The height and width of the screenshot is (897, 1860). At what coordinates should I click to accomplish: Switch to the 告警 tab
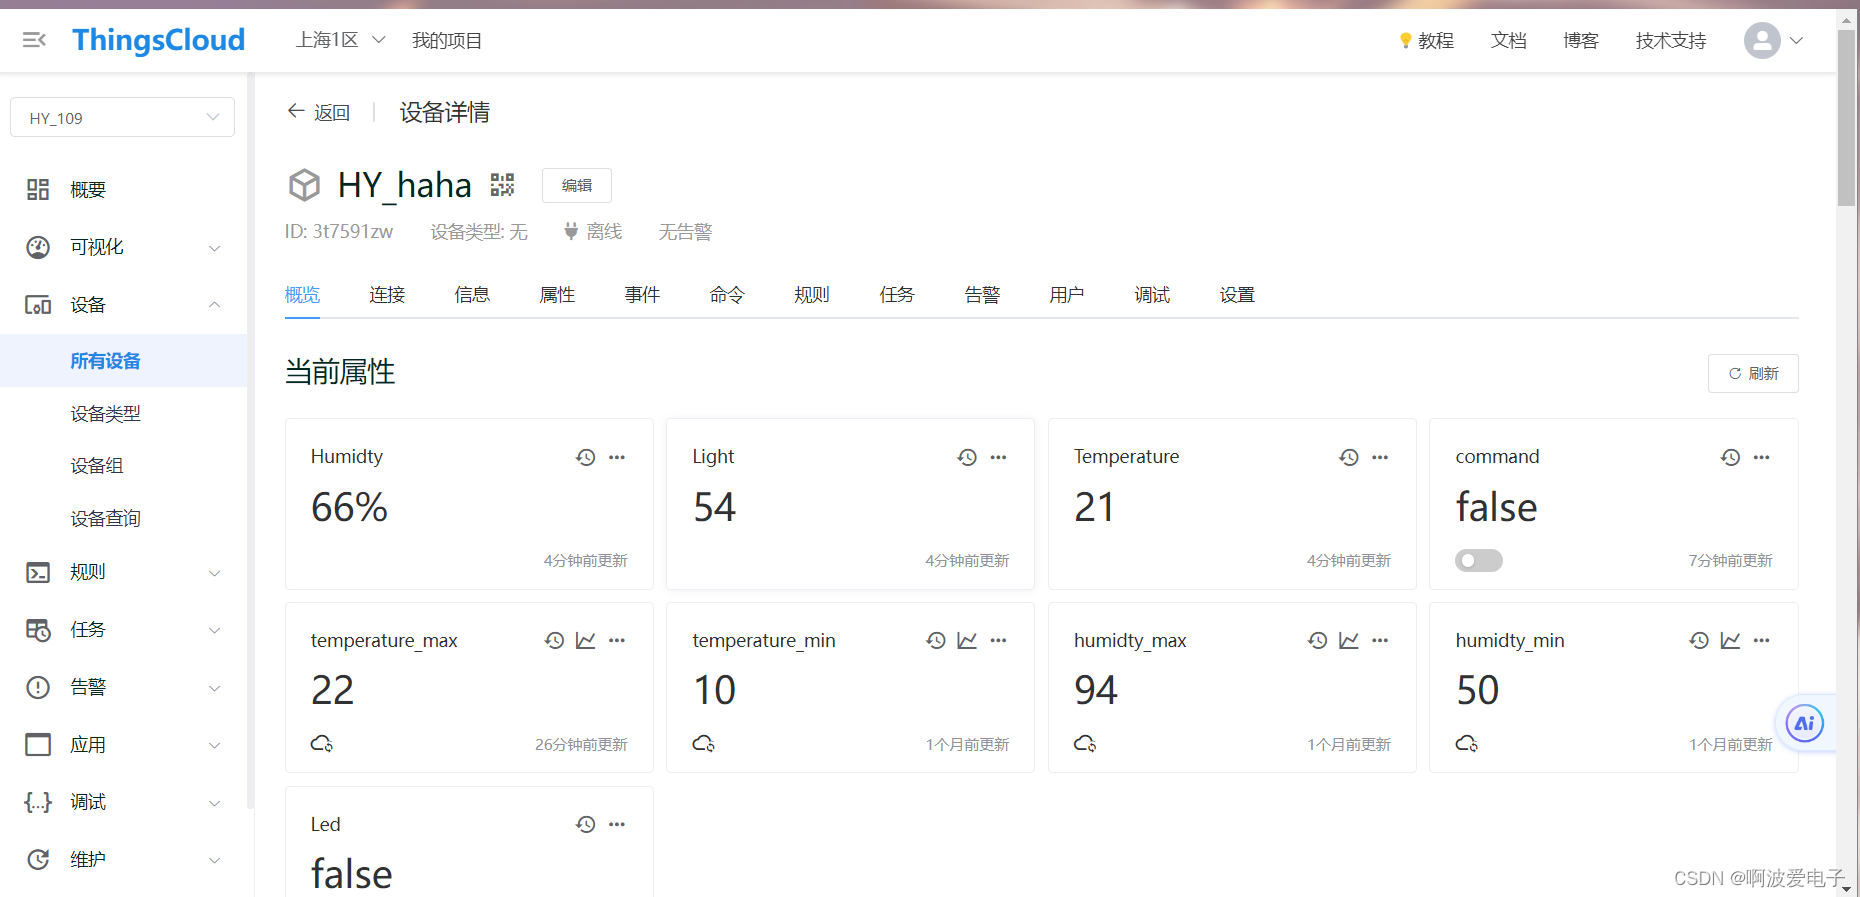tap(982, 295)
